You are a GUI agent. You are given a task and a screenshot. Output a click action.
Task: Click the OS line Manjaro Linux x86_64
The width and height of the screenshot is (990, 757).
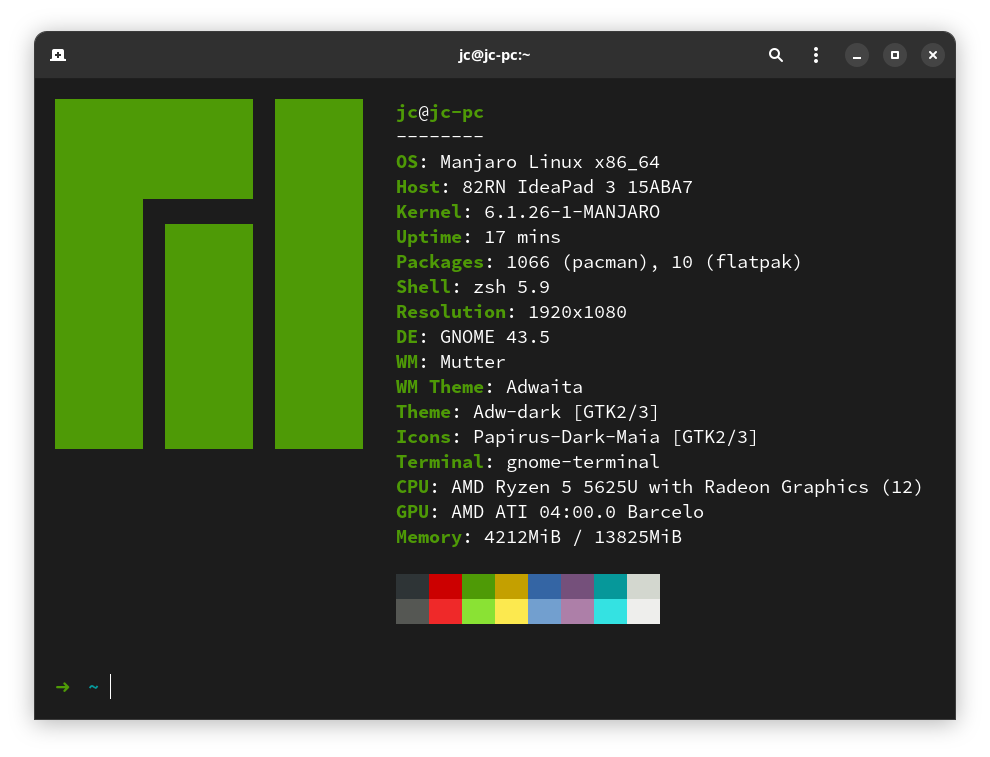point(528,162)
